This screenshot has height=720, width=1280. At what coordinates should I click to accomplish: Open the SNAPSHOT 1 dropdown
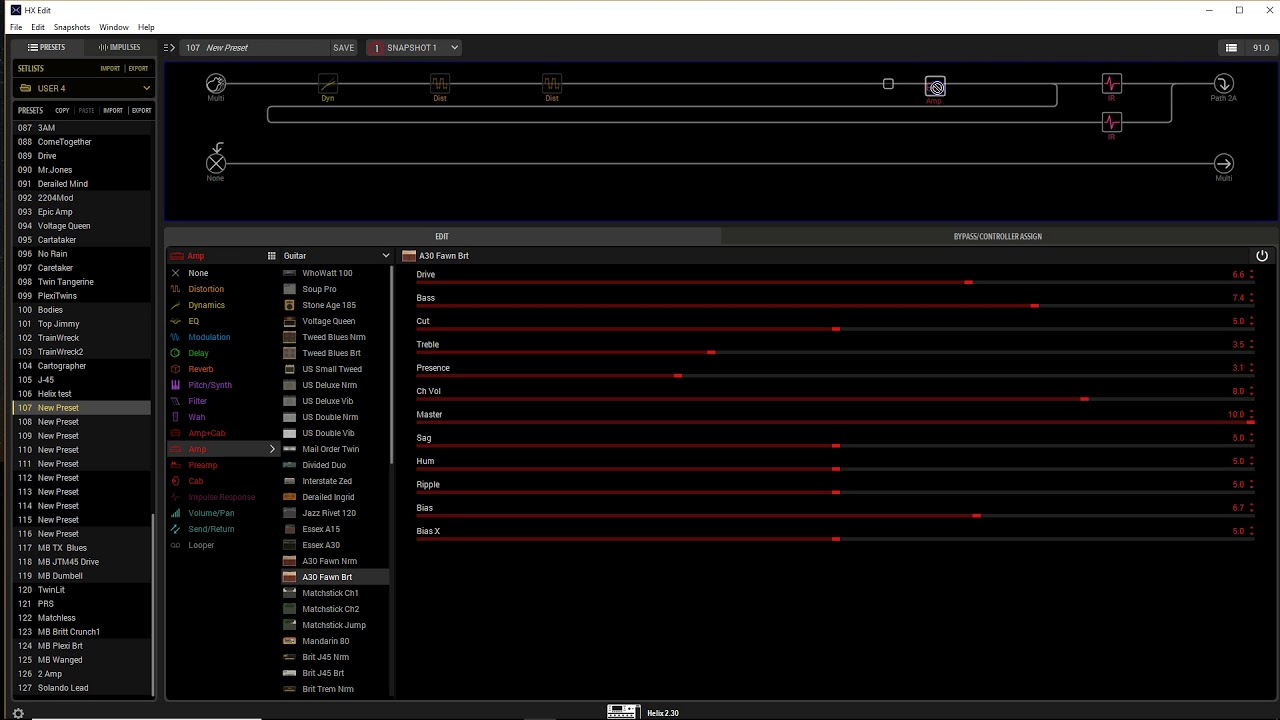point(415,48)
